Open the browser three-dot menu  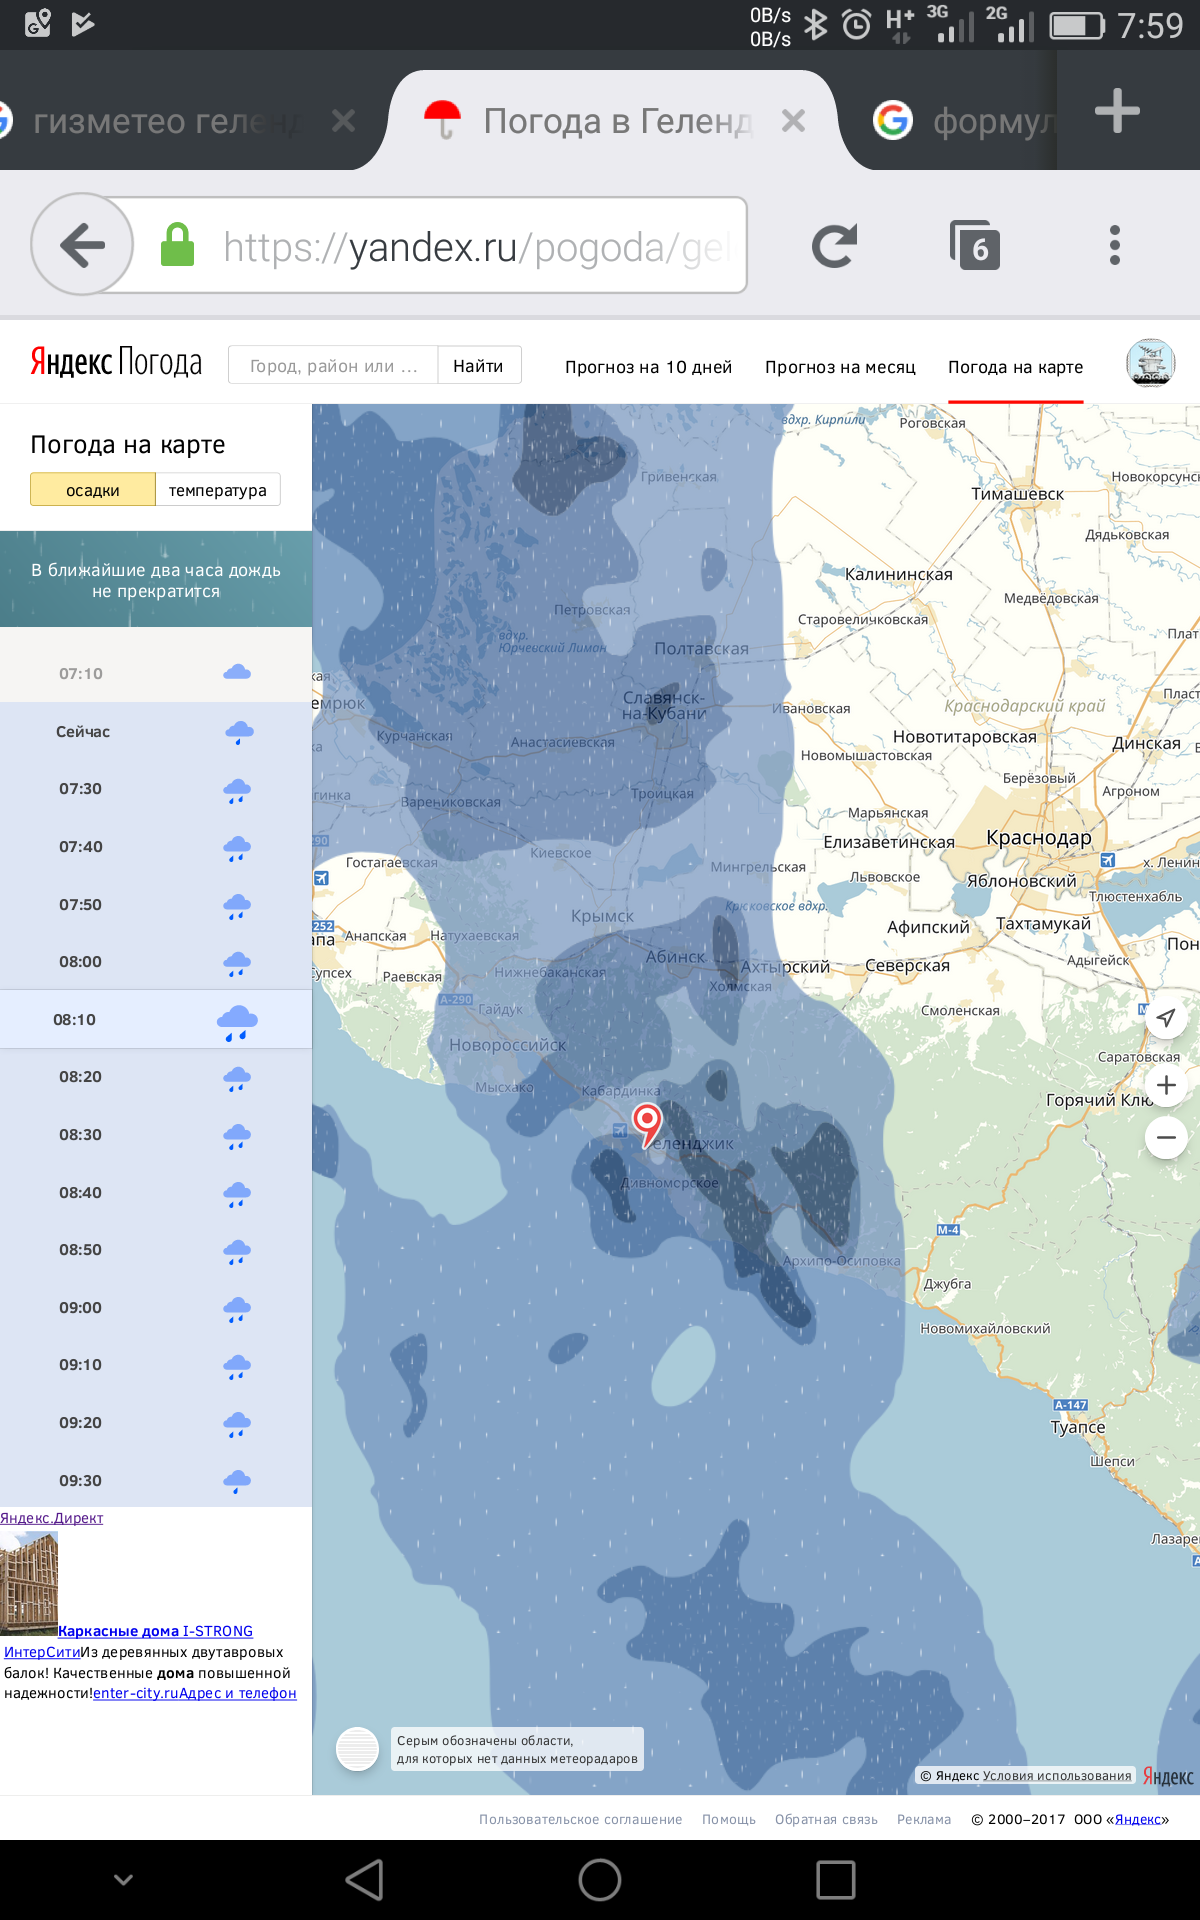coord(1115,245)
